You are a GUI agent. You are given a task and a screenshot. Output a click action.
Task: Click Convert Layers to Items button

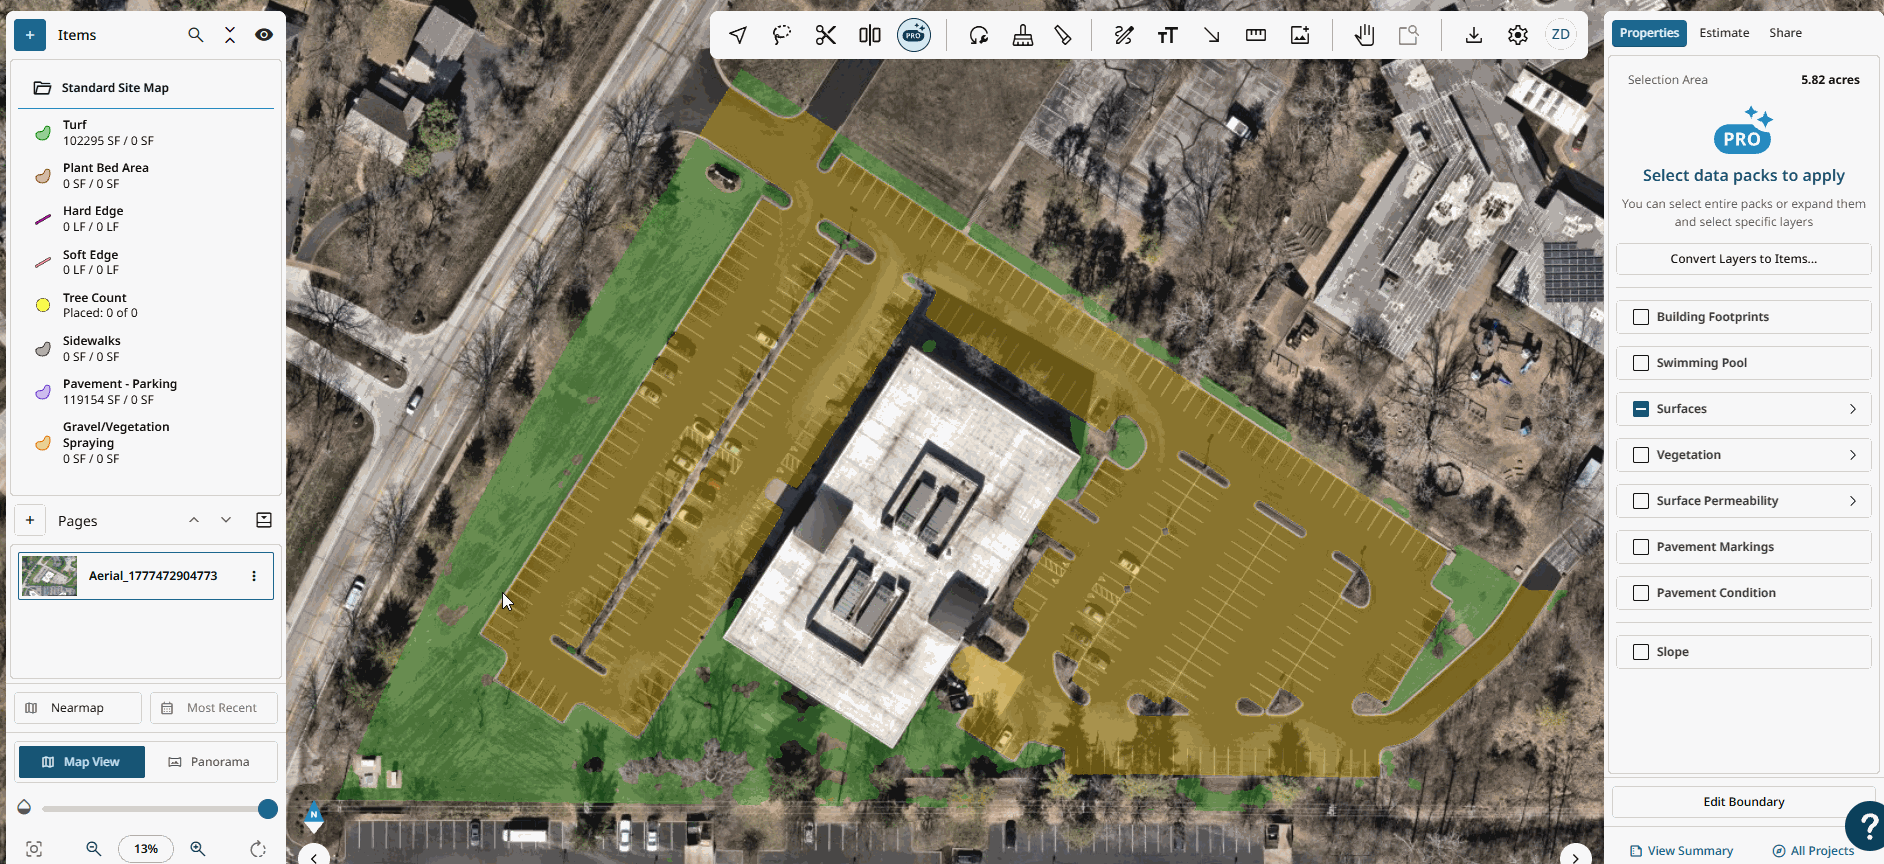(x=1743, y=259)
